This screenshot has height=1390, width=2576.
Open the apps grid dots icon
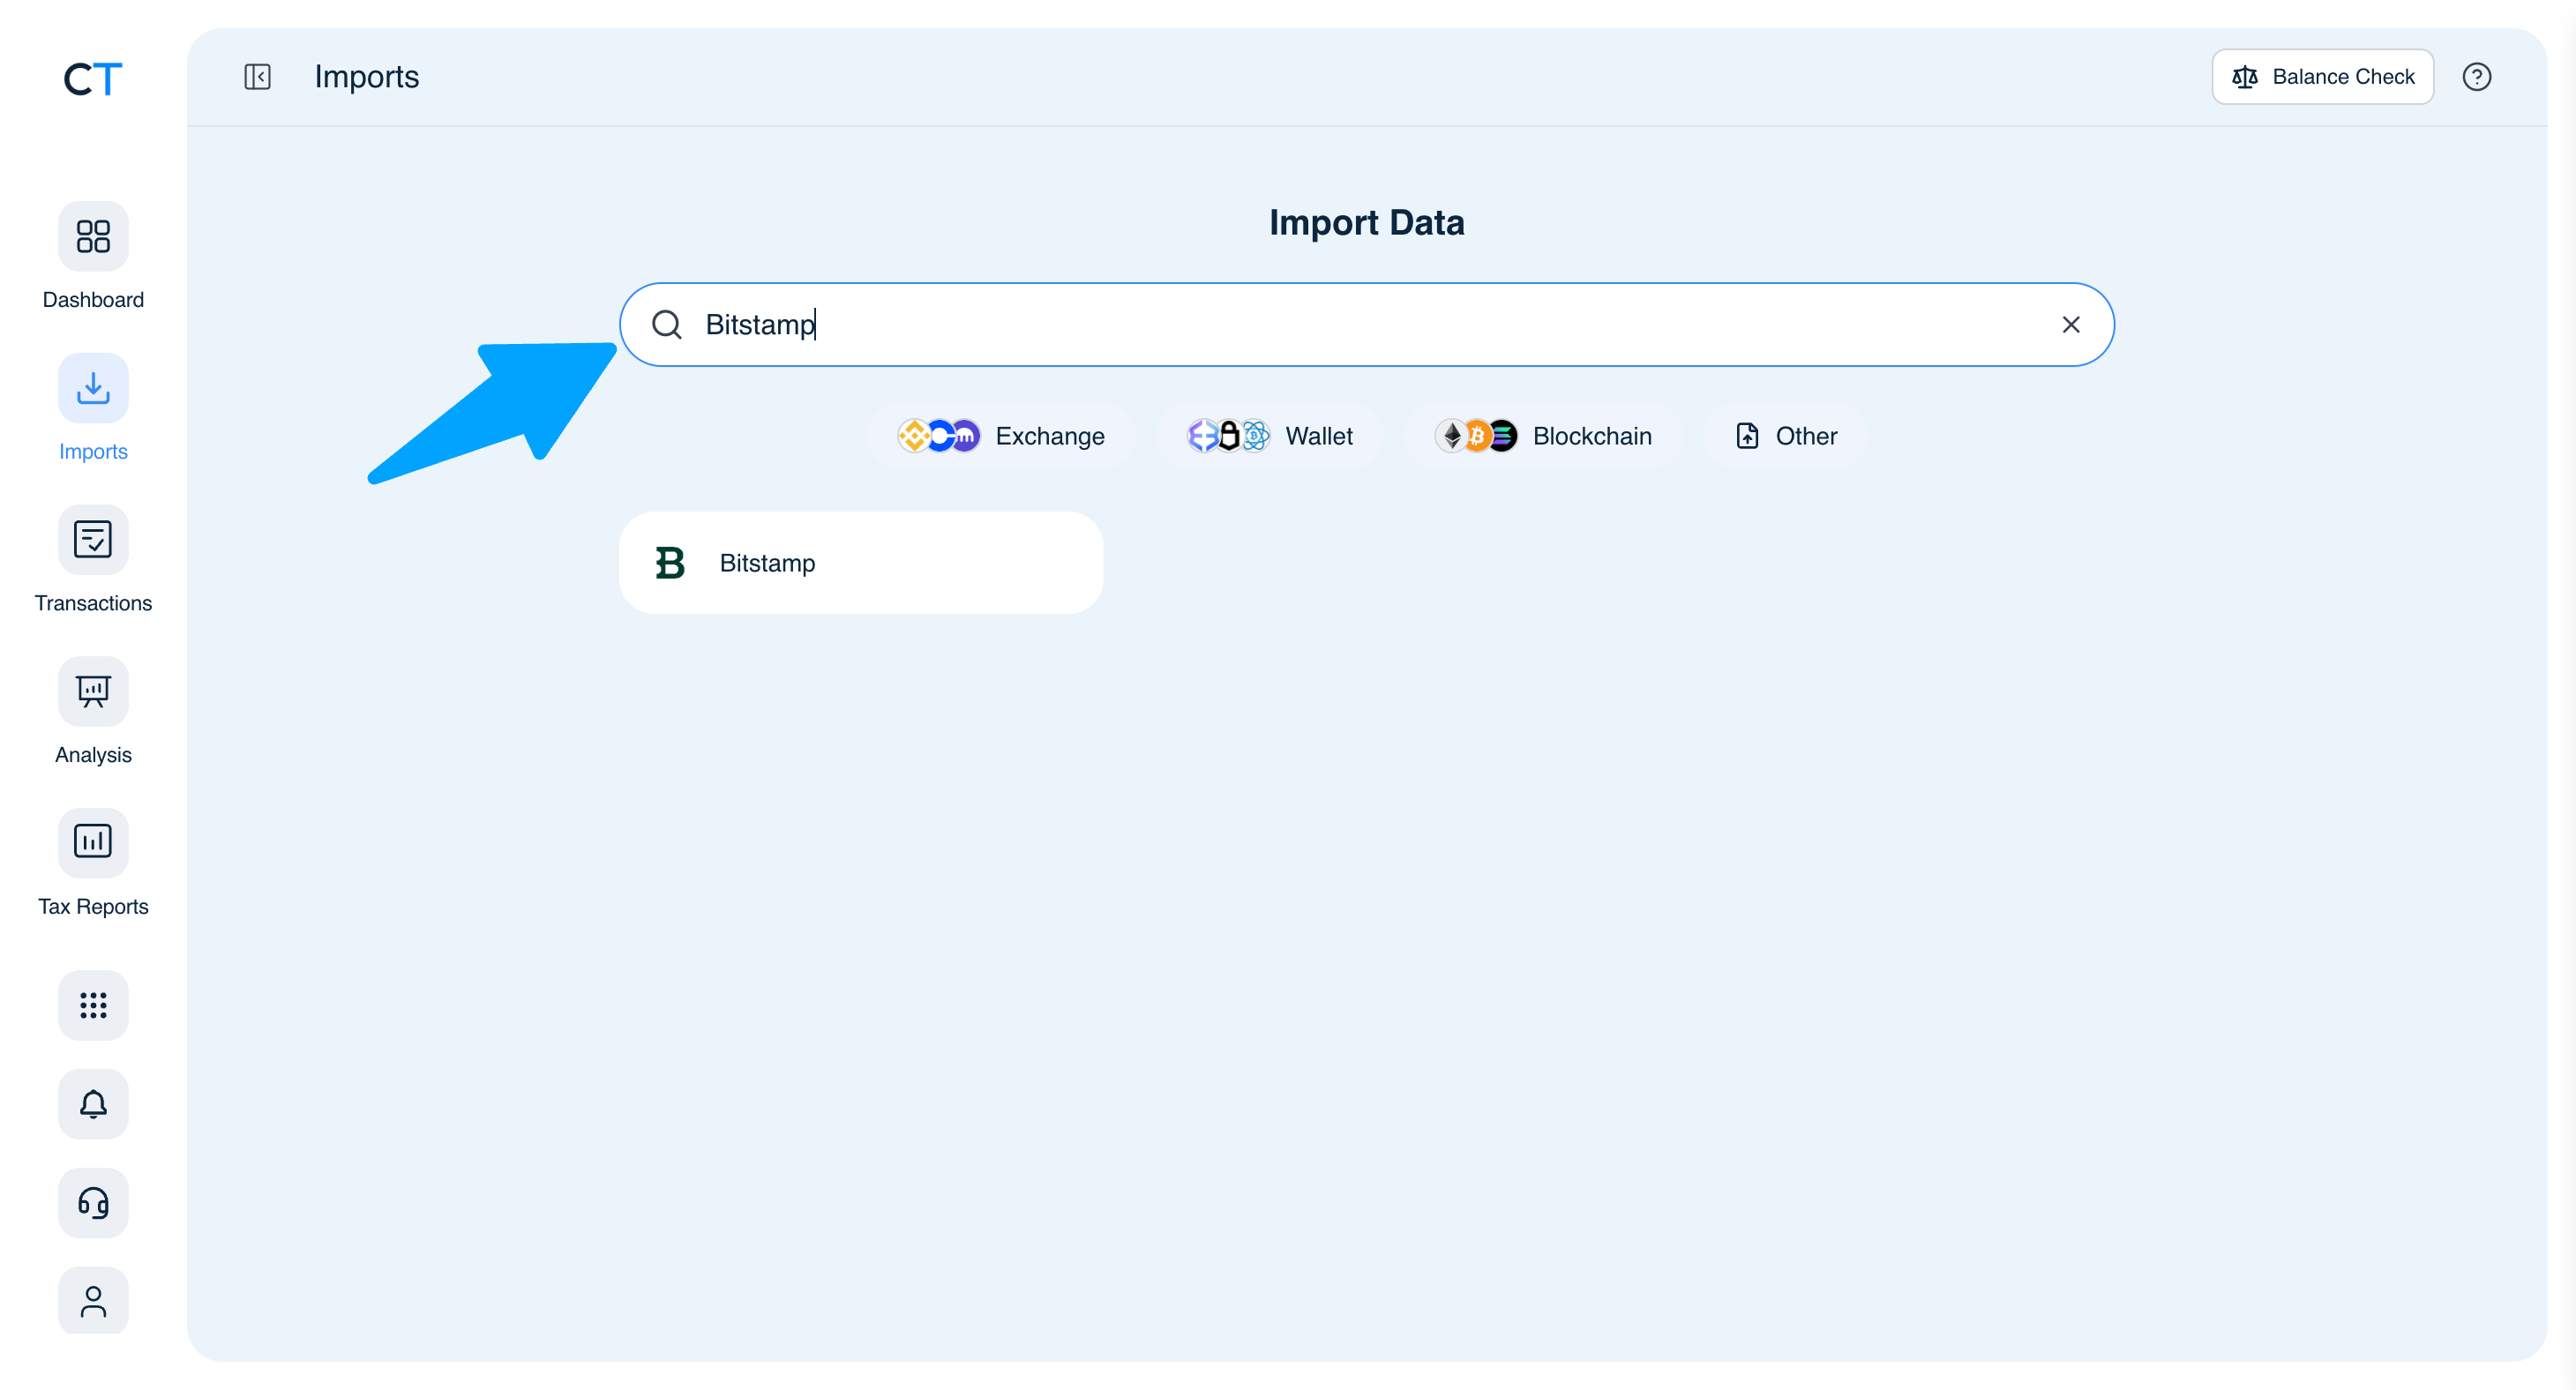pyautogui.click(x=93, y=1005)
